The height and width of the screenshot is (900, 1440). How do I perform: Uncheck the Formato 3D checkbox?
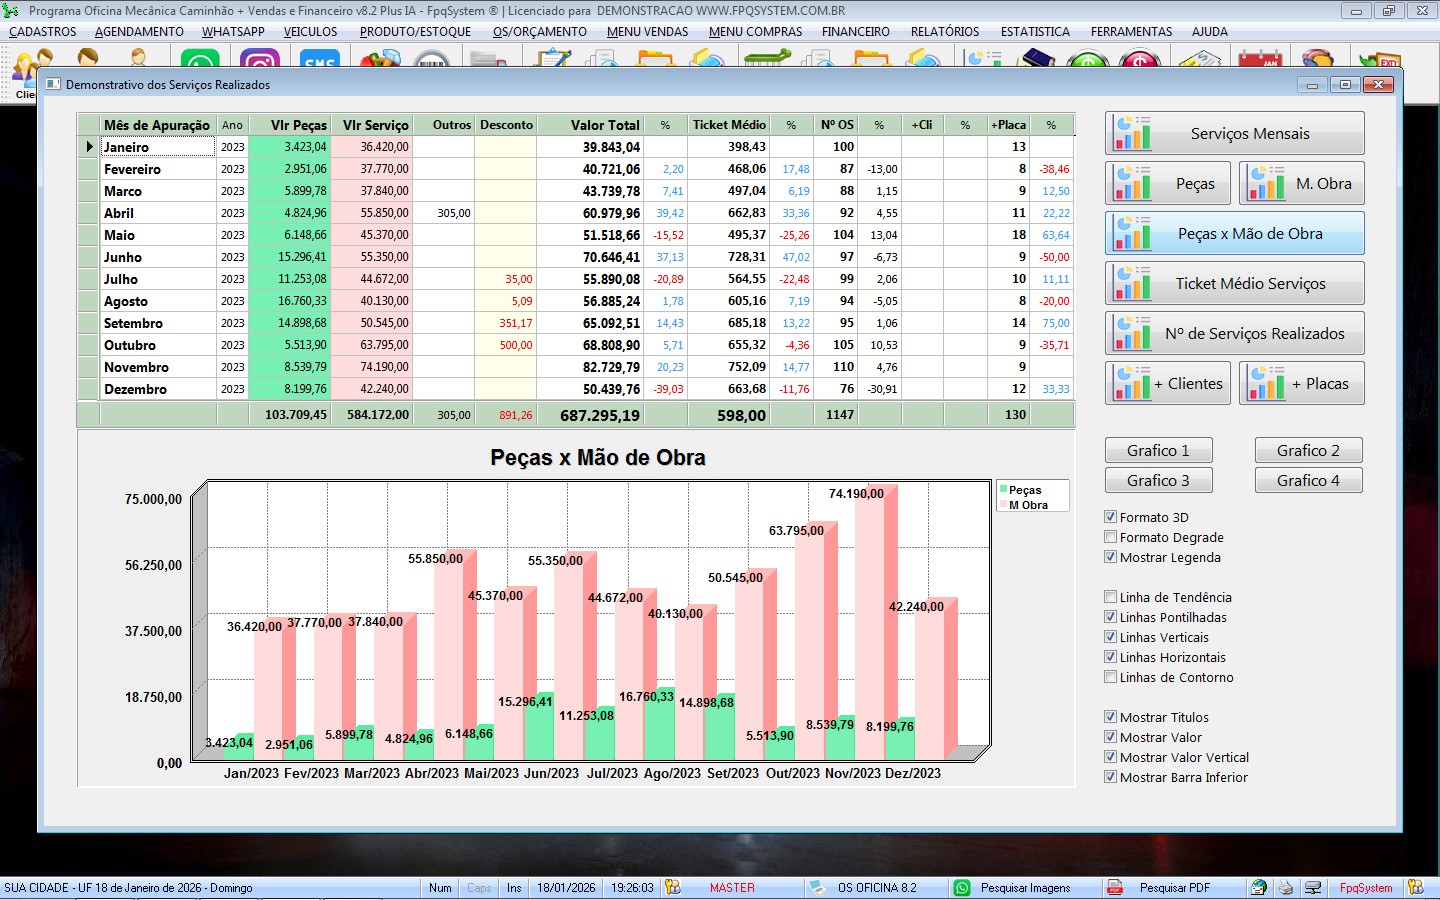(x=1110, y=517)
